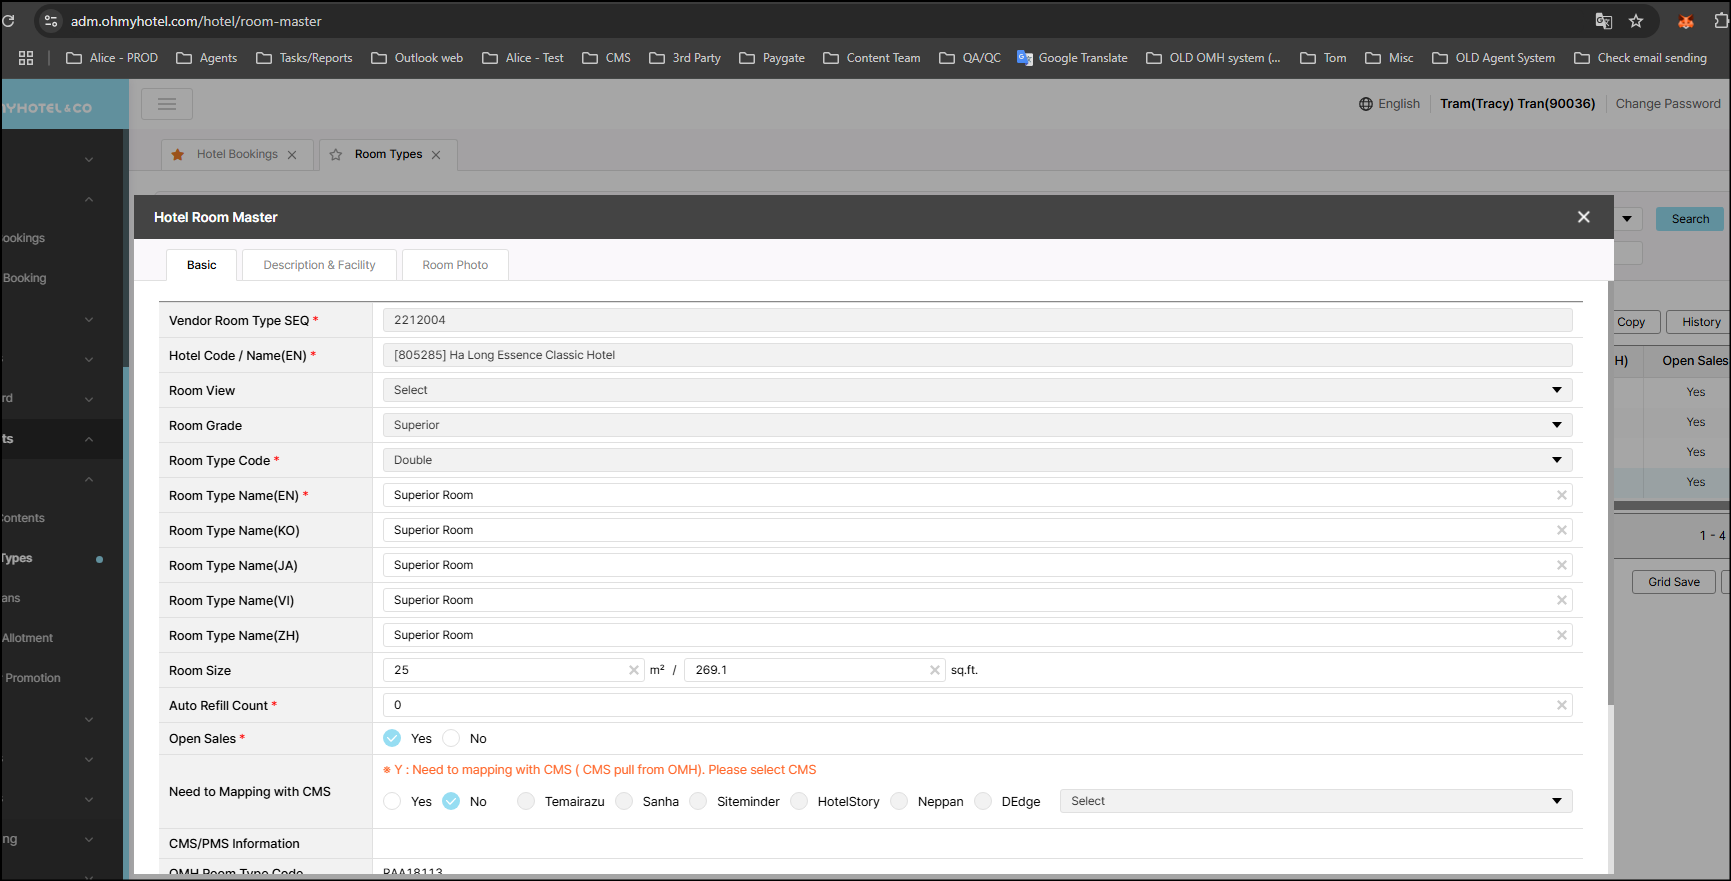1731x881 pixels.
Task: Open the Room Photo tab
Action: [x=455, y=265]
